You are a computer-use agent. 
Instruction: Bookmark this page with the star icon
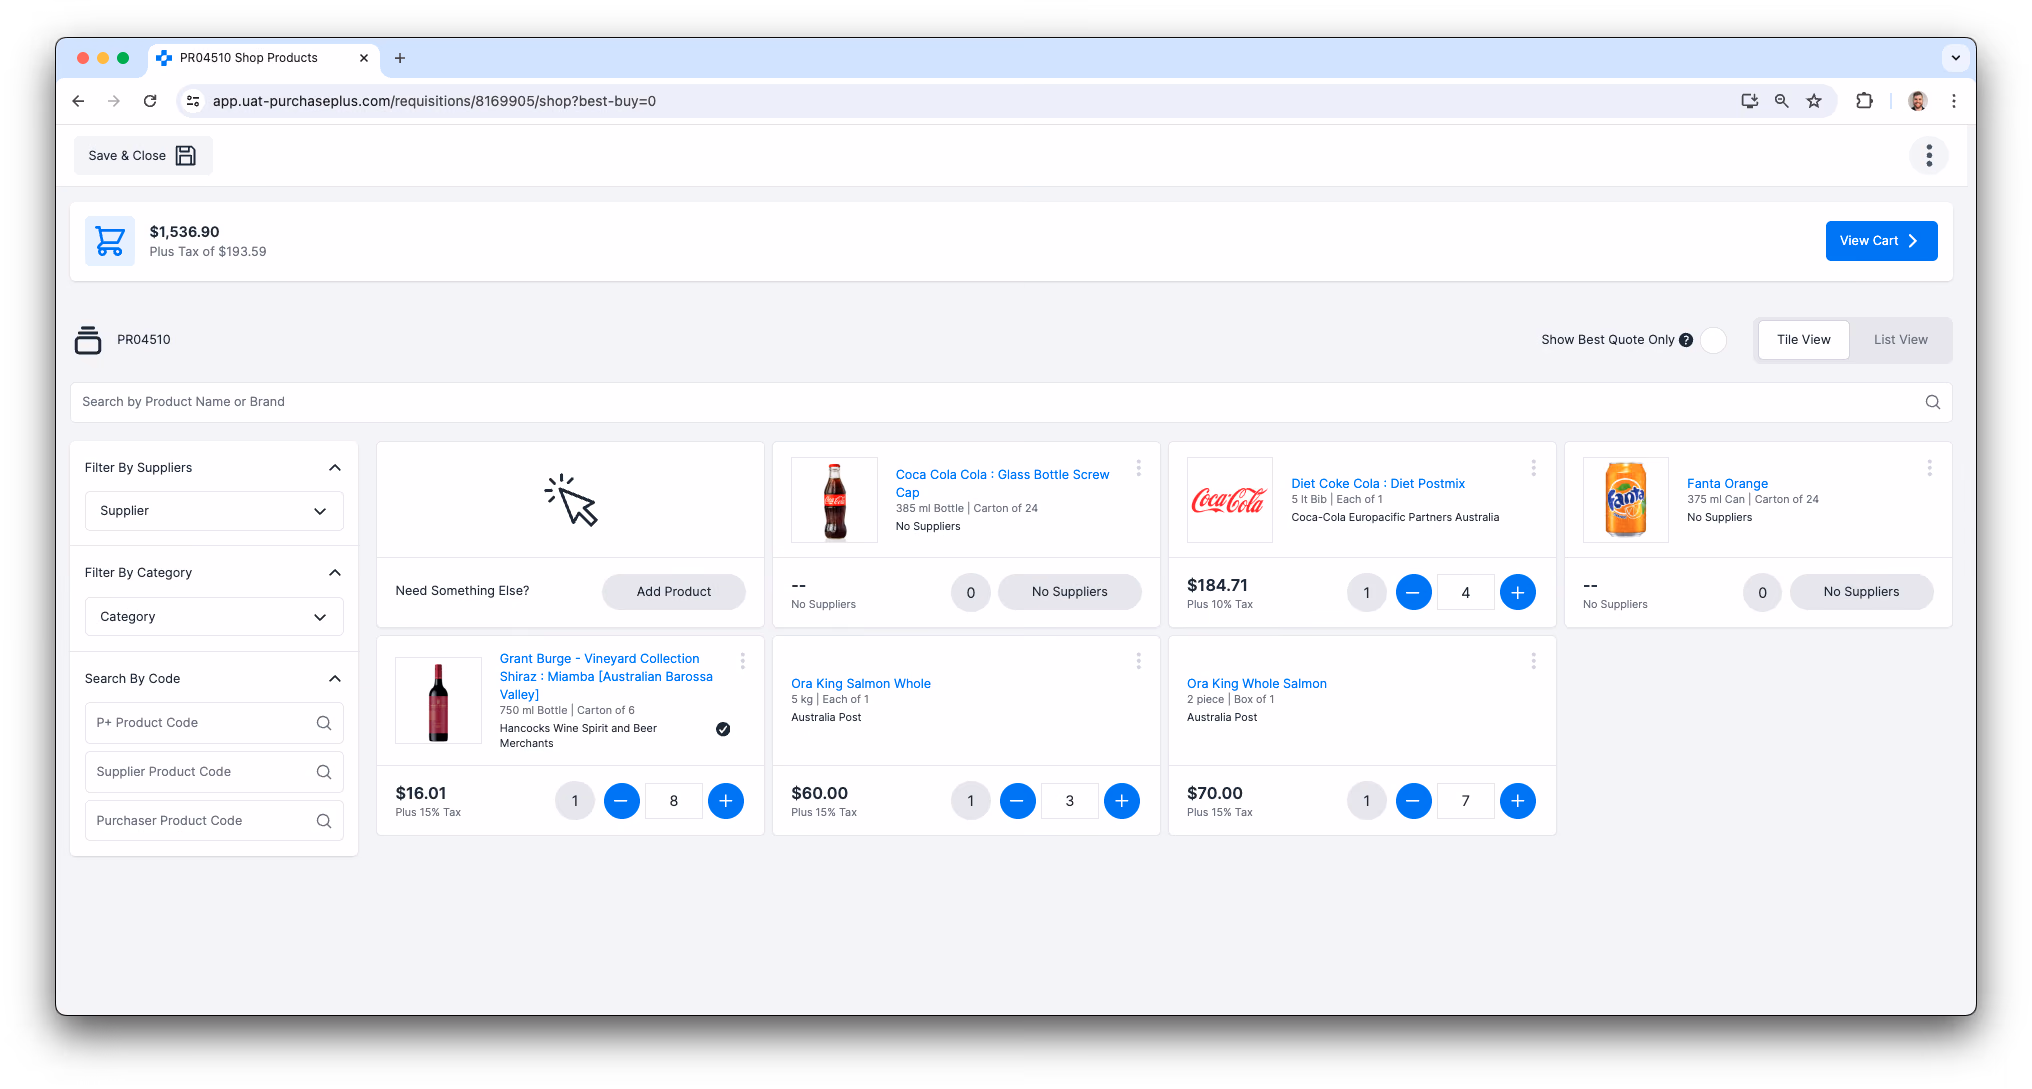click(x=1814, y=101)
